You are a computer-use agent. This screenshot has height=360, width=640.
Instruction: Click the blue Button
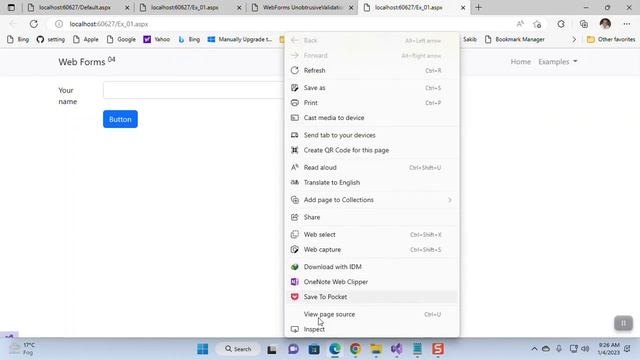[x=120, y=119]
